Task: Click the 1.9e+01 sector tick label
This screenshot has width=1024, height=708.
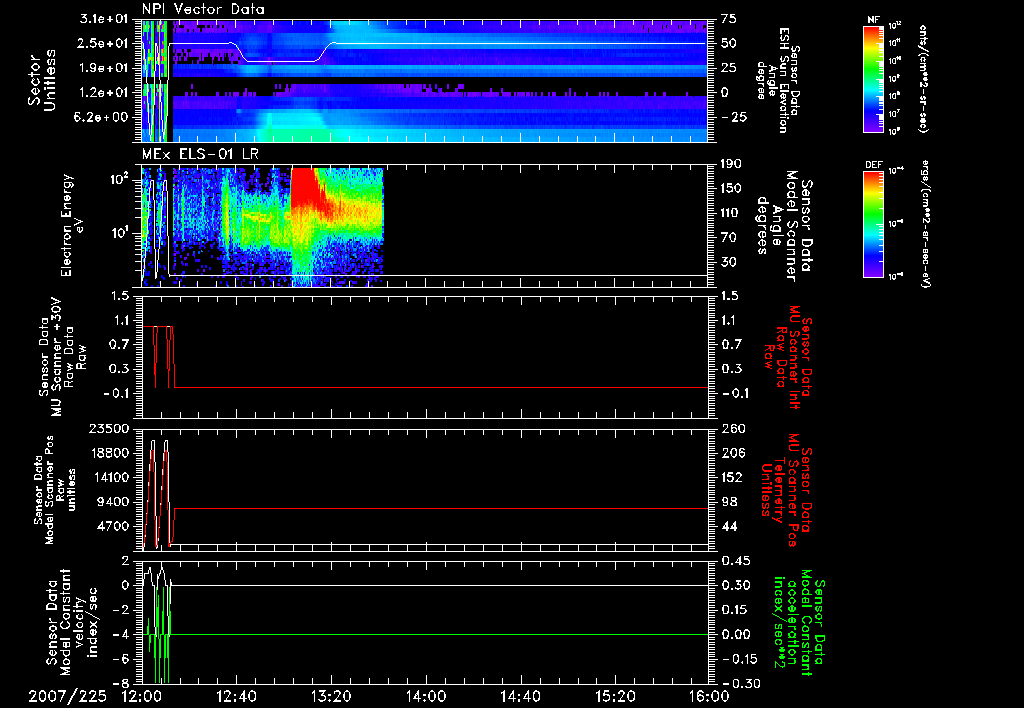Action: pyautogui.click(x=105, y=68)
